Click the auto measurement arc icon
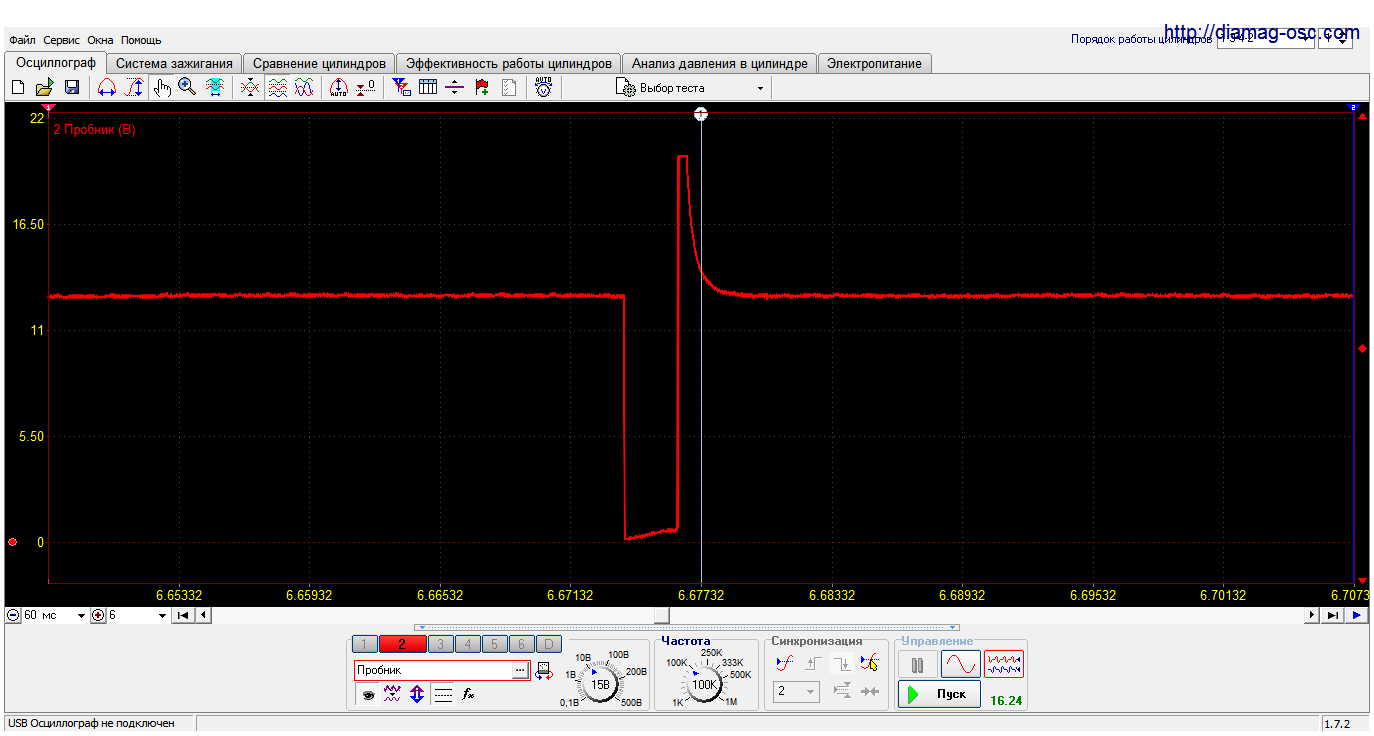The height and width of the screenshot is (736, 1374). pos(339,88)
